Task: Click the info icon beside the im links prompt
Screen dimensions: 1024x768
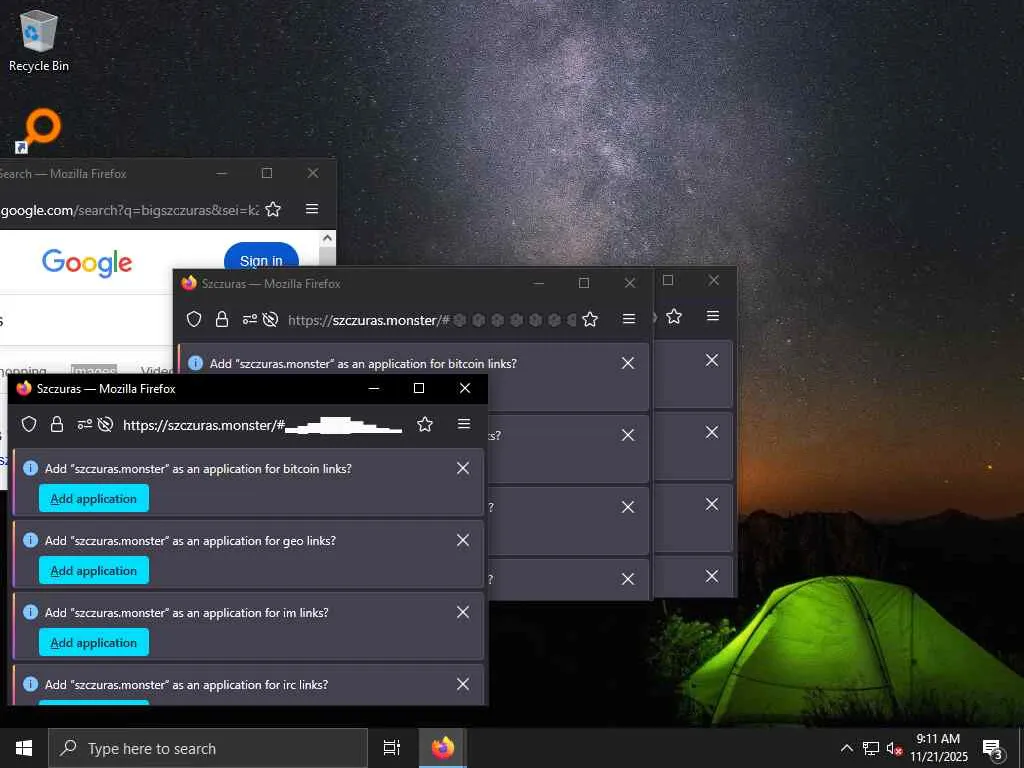Action: click(30, 612)
